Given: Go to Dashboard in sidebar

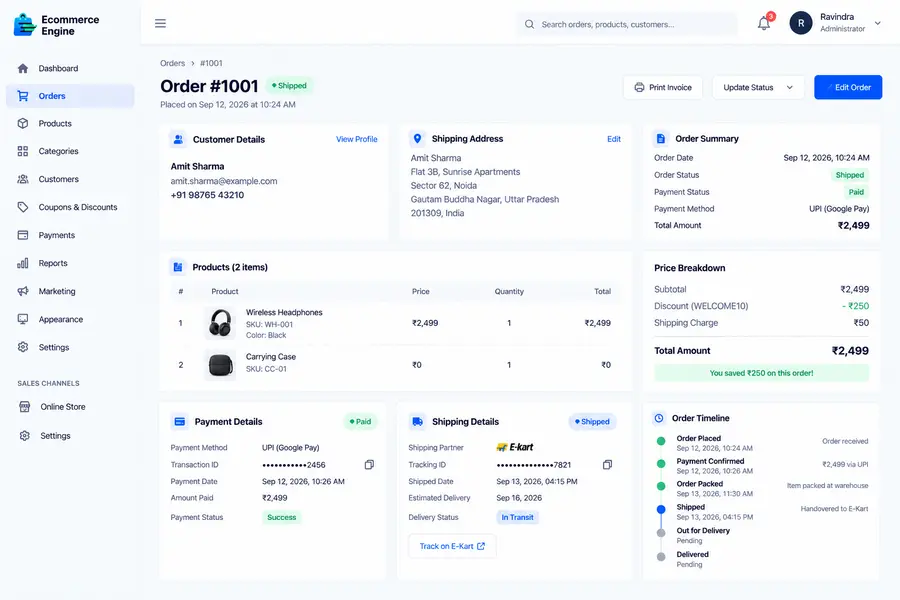Looking at the screenshot, I should pyautogui.click(x=70, y=68).
